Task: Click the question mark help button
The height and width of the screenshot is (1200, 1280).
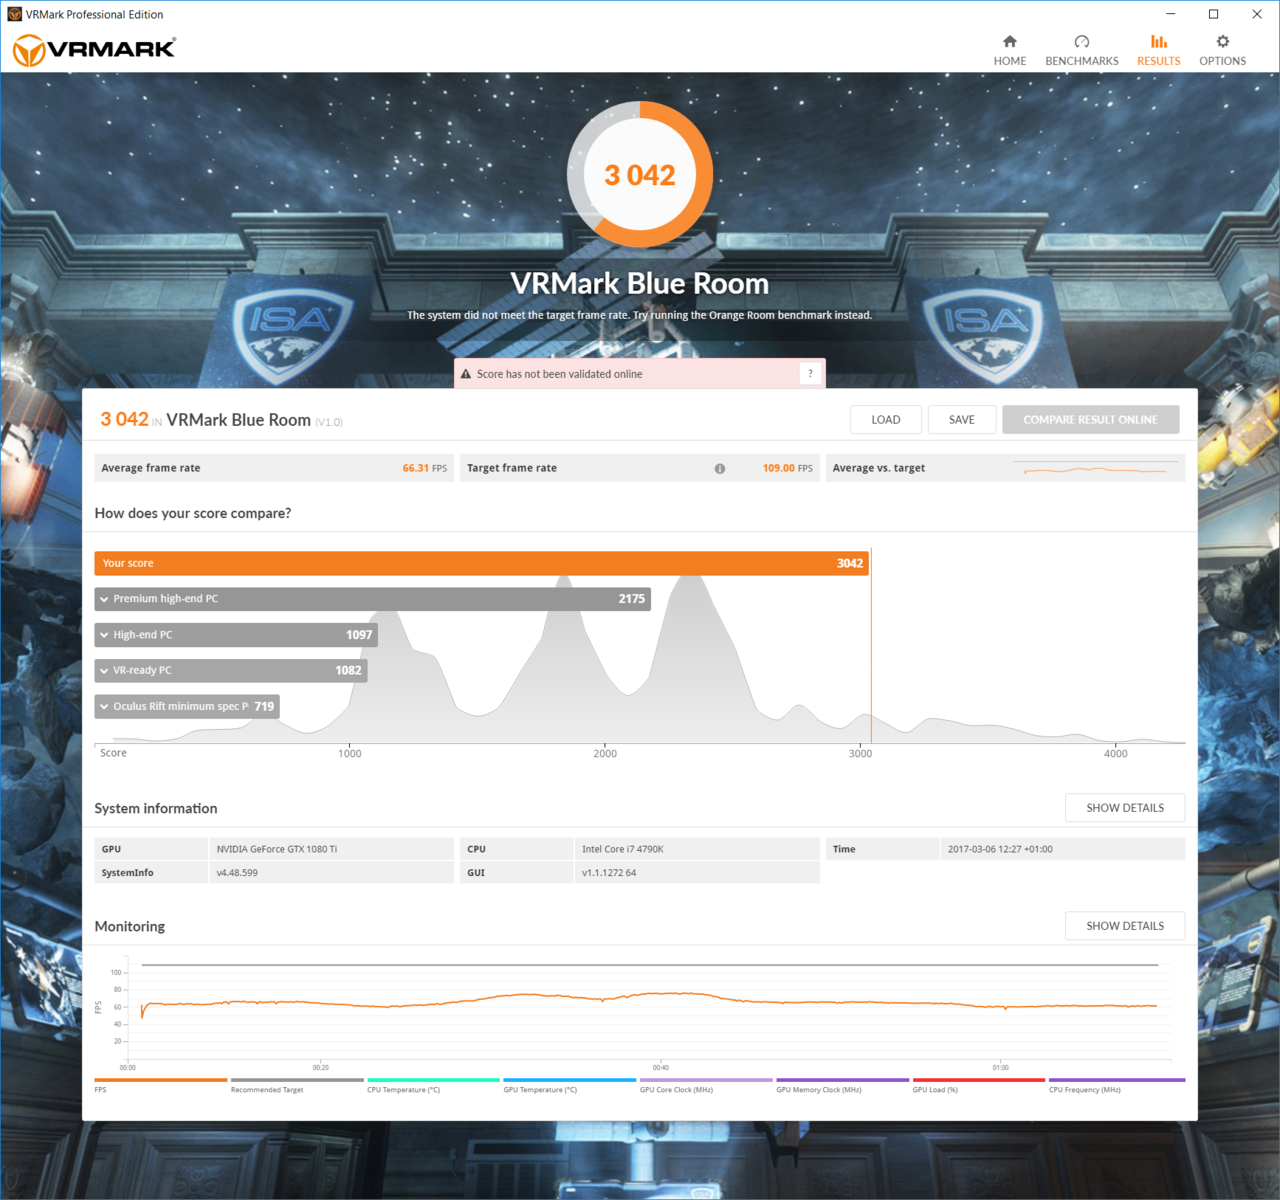Action: (810, 373)
